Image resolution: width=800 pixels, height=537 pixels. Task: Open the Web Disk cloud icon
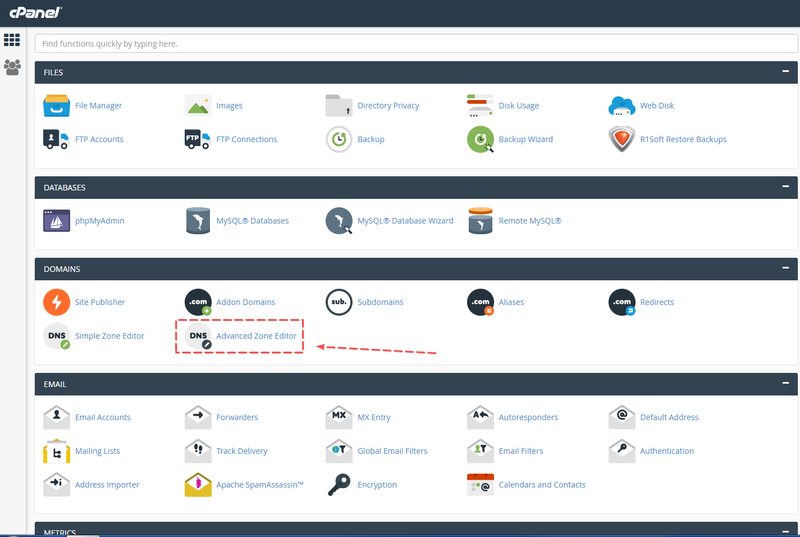click(x=621, y=106)
